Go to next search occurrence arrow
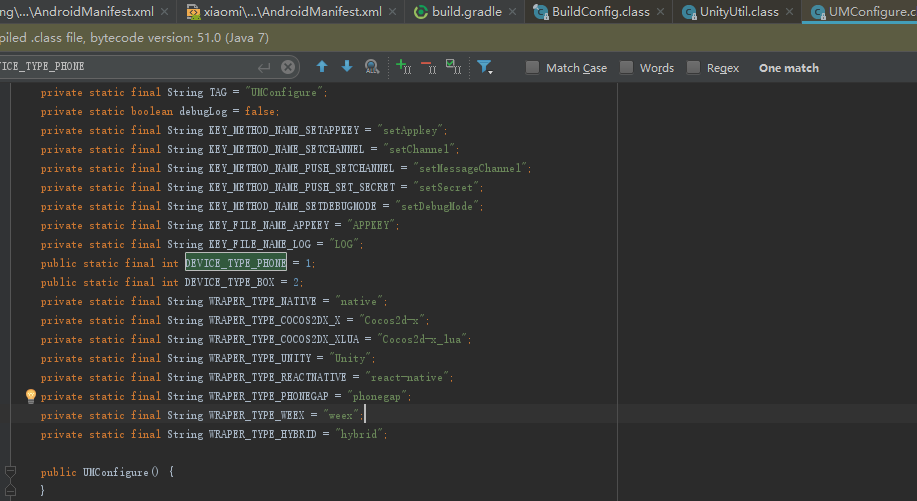 click(x=347, y=67)
